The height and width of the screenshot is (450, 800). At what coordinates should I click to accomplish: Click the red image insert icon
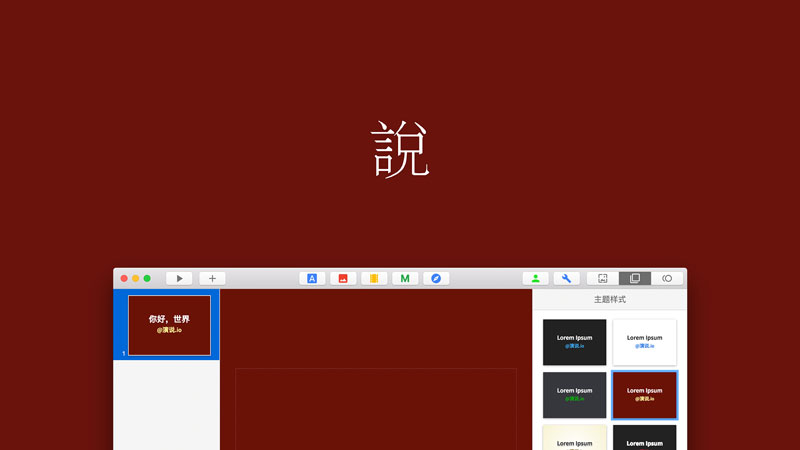pyautogui.click(x=343, y=278)
